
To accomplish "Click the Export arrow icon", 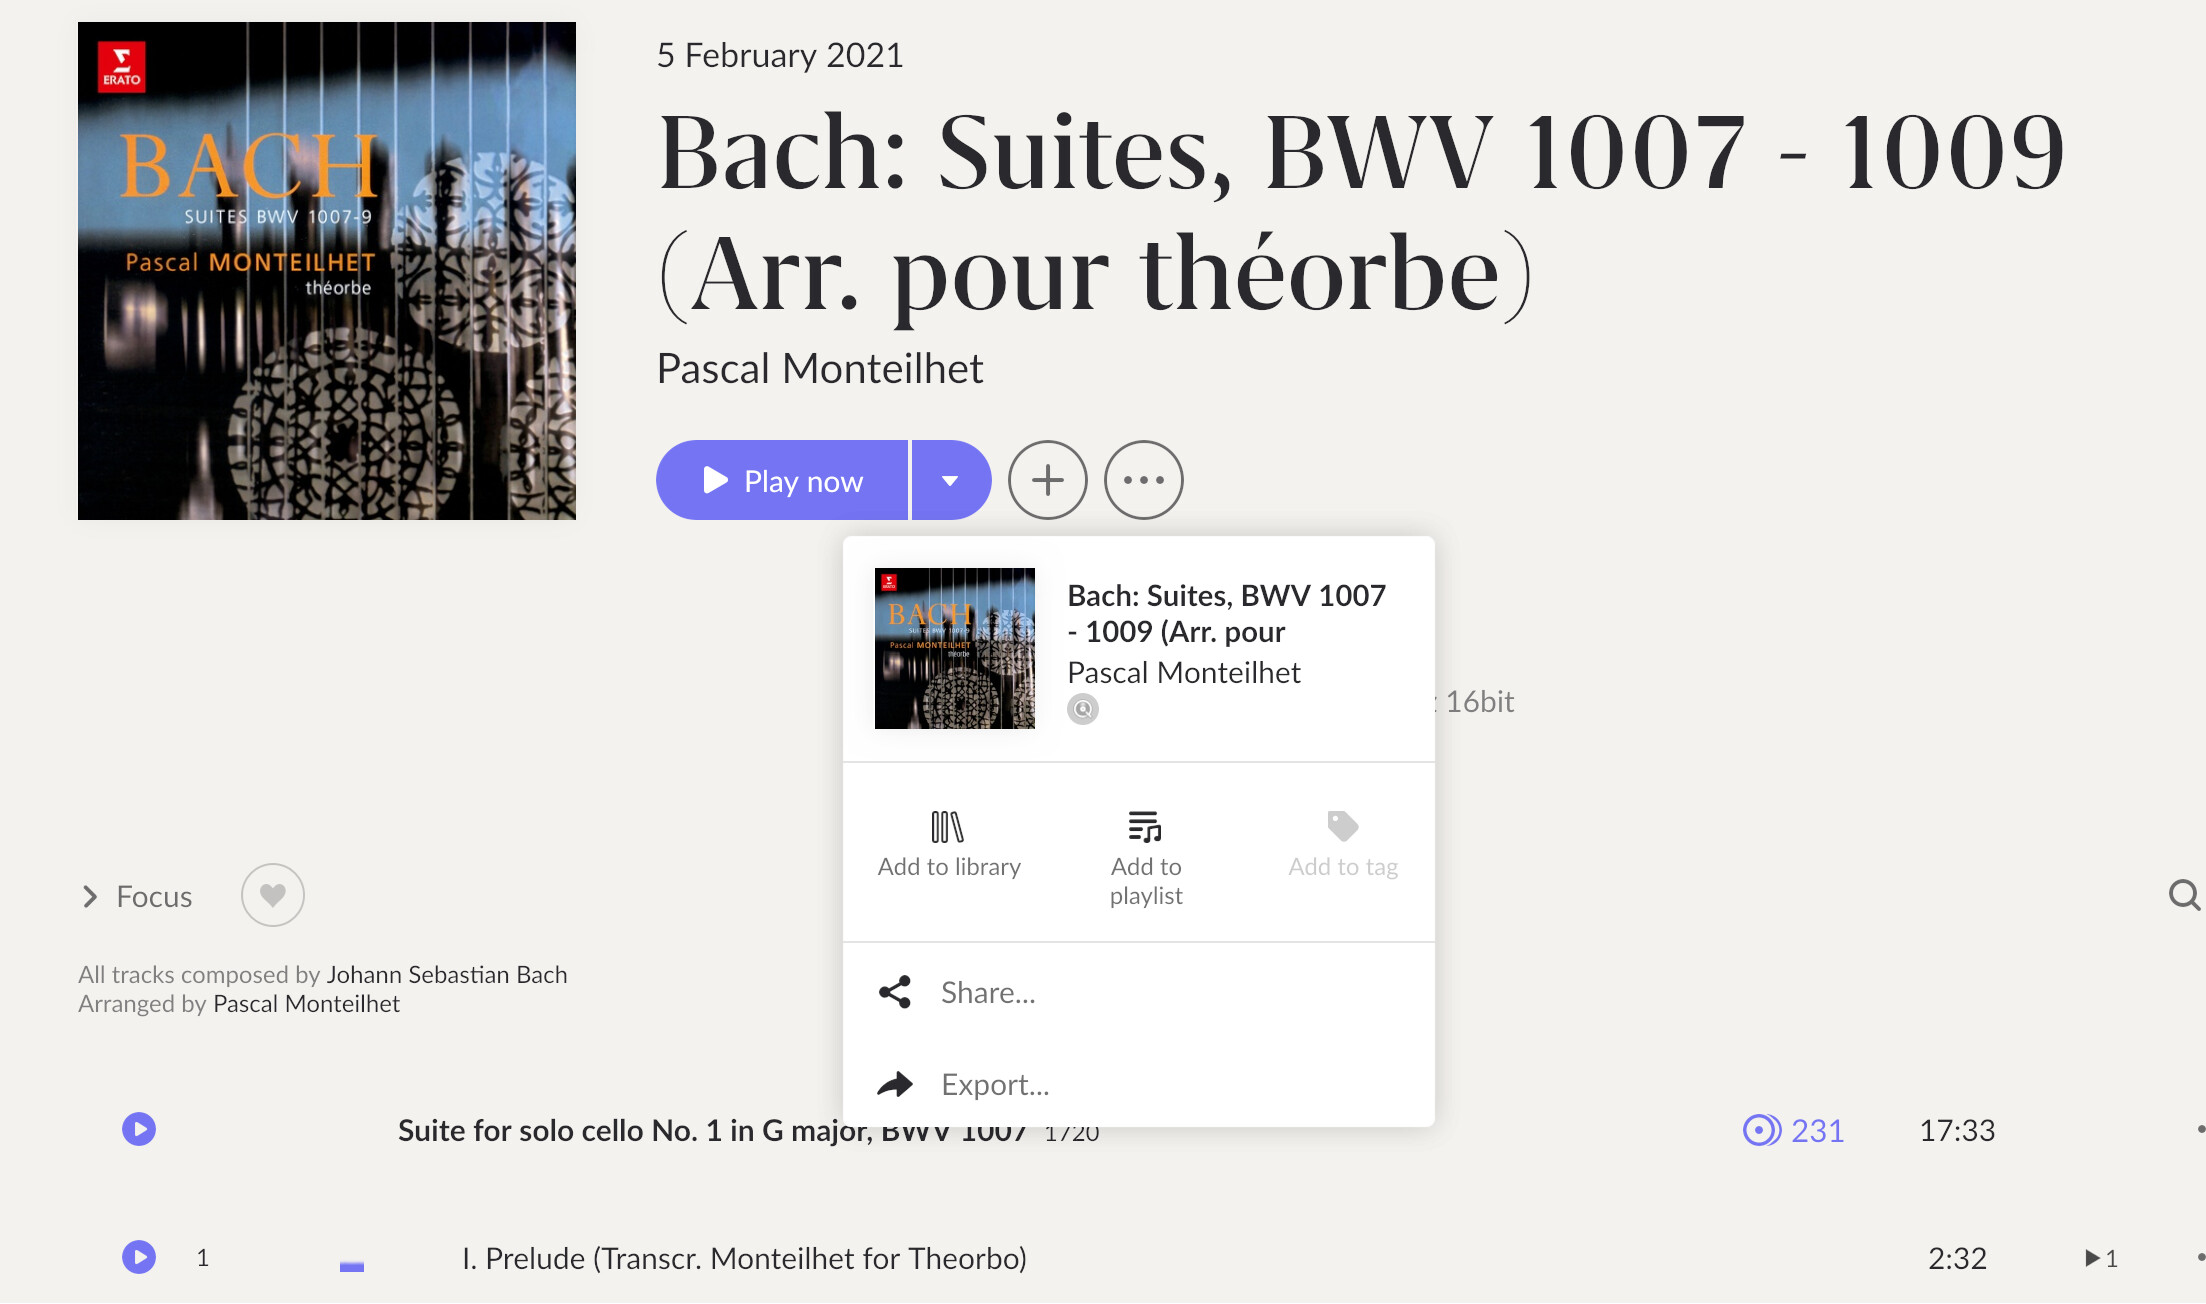I will pos(895,1084).
